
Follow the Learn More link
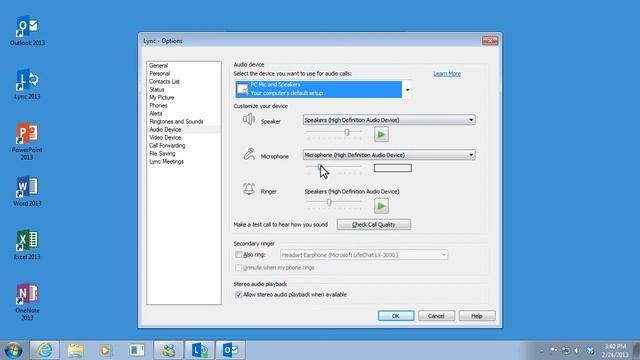pyautogui.click(x=447, y=73)
